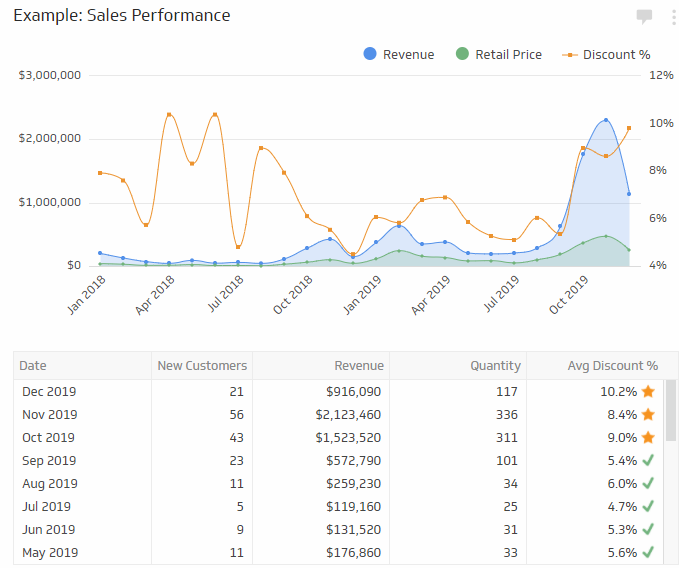Click the blue Revenue legend dot

pos(370,54)
